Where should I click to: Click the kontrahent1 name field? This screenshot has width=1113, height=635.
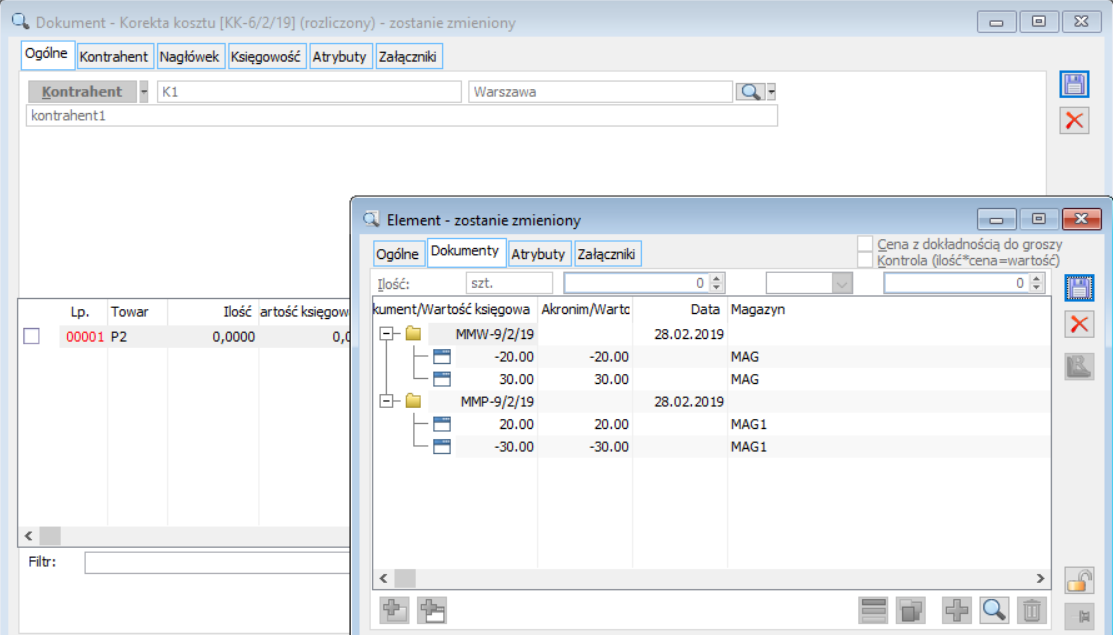click(x=402, y=116)
